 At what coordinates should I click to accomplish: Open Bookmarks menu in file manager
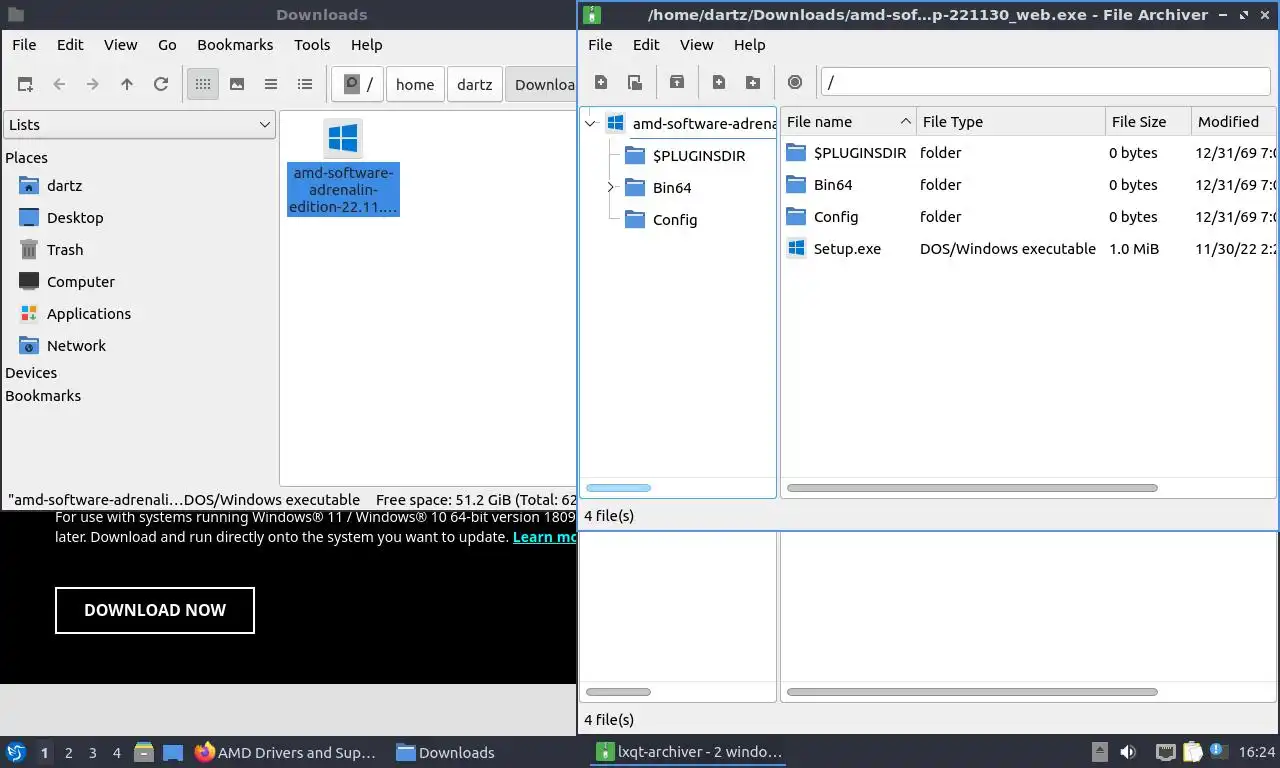click(235, 45)
